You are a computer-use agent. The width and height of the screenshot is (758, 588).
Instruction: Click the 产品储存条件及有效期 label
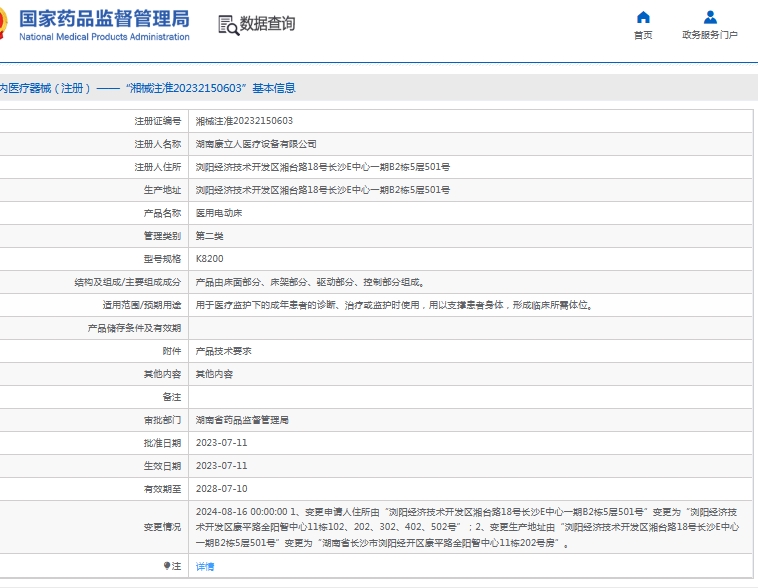pyautogui.click(x=134, y=328)
